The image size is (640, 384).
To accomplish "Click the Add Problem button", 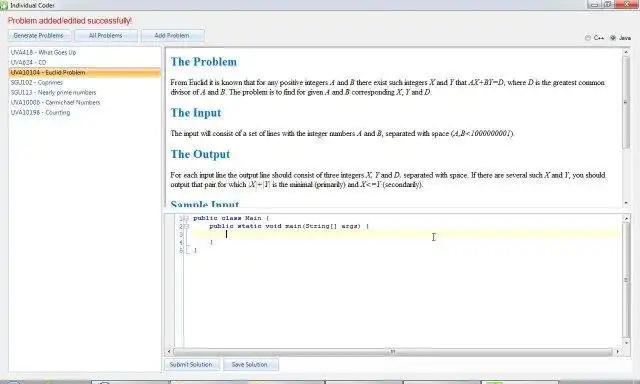I will coord(172,36).
